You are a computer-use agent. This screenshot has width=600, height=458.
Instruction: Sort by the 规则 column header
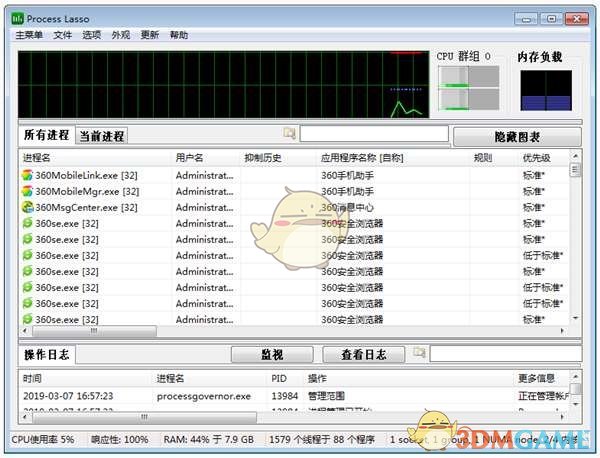[x=495, y=158]
